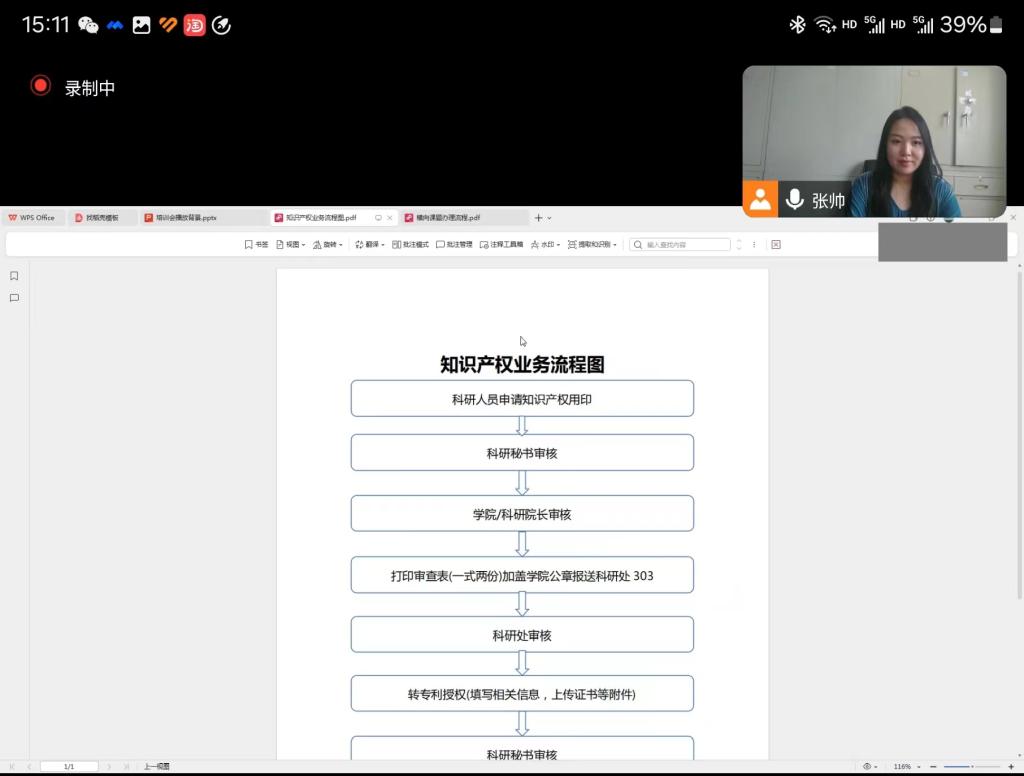Click the search input field in toolbar
Image resolution: width=1024 pixels, height=776 pixels.
coord(687,245)
